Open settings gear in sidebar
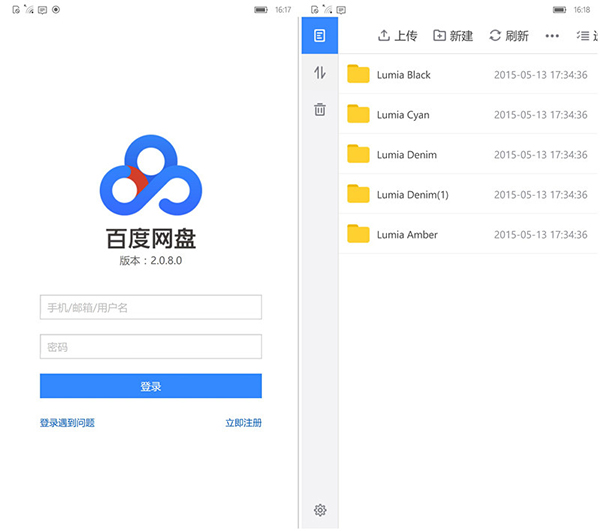The width and height of the screenshot is (600, 531). tap(320, 510)
